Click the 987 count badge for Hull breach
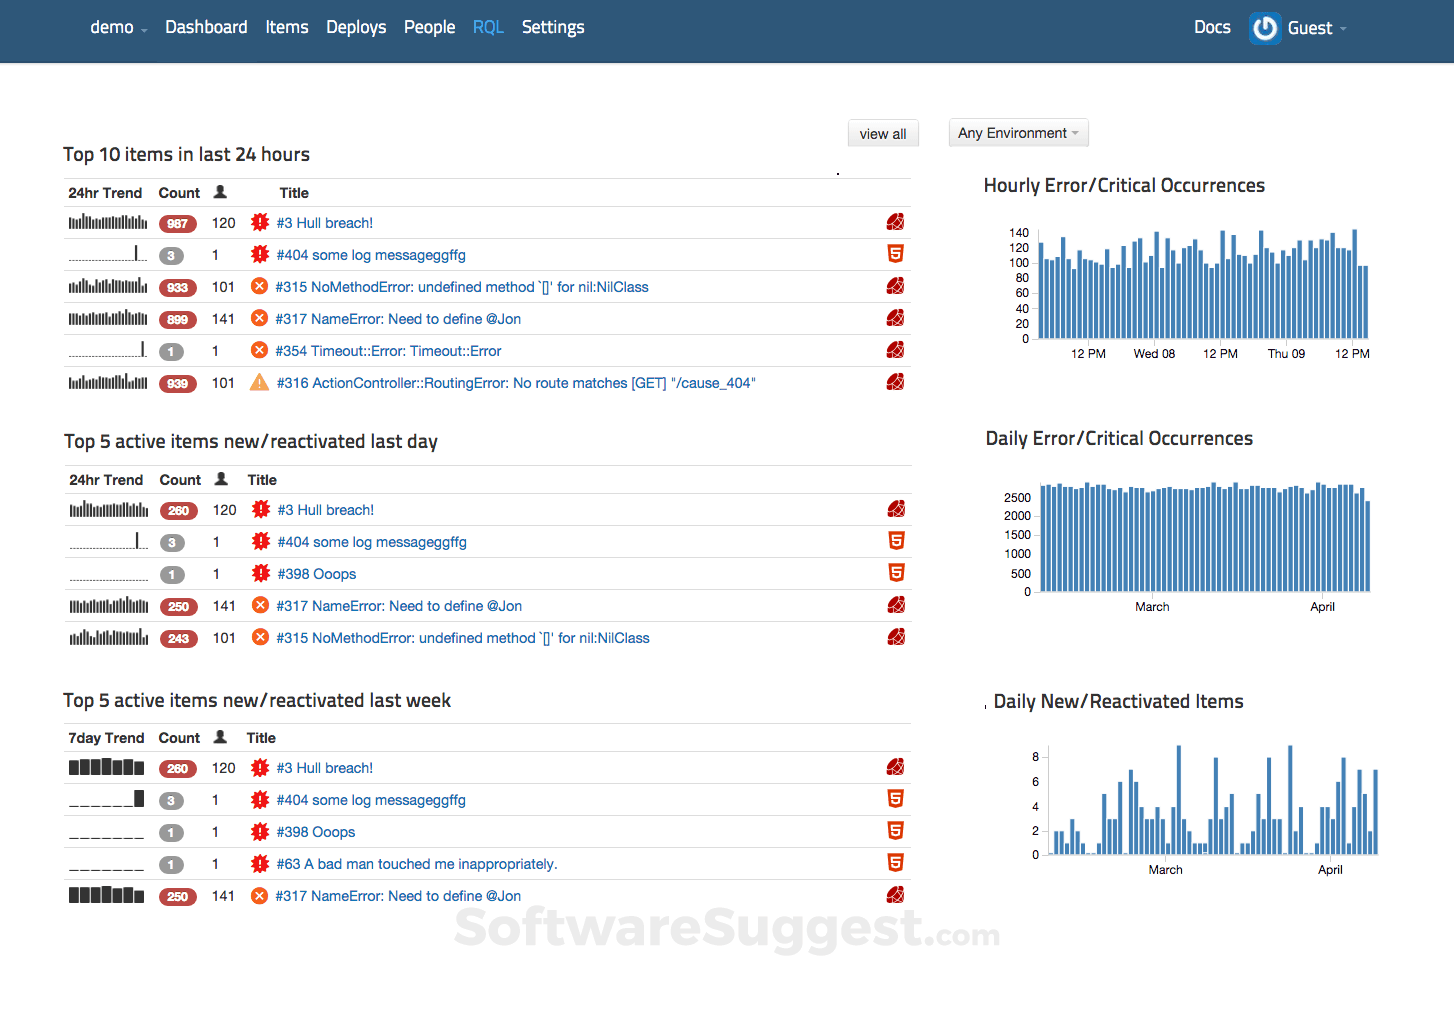1454x1025 pixels. click(177, 224)
